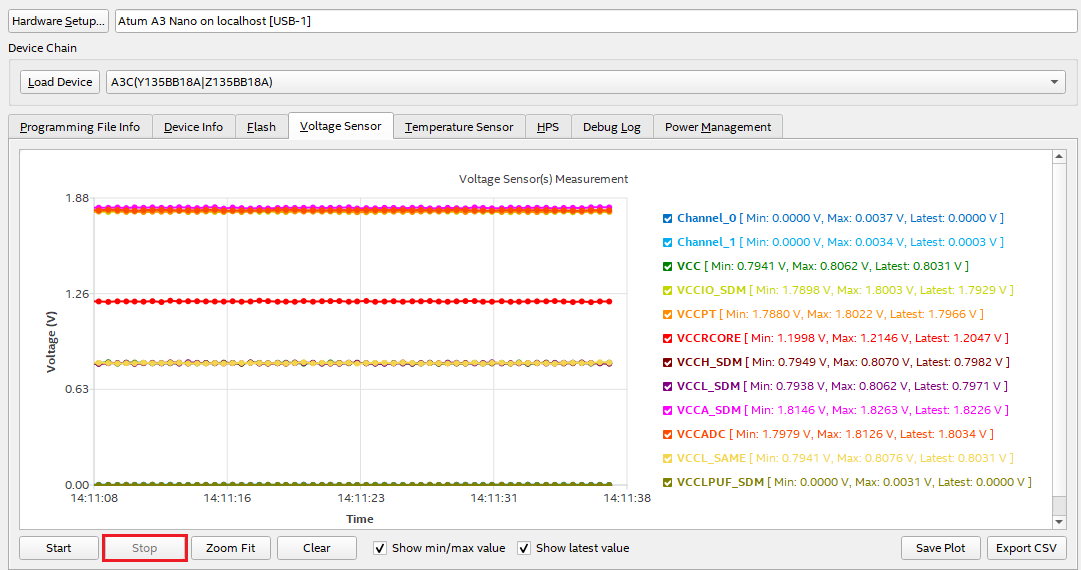Toggle the Channel_0 legend checkbox
Viewport: 1081px width, 570px height.
668,218
